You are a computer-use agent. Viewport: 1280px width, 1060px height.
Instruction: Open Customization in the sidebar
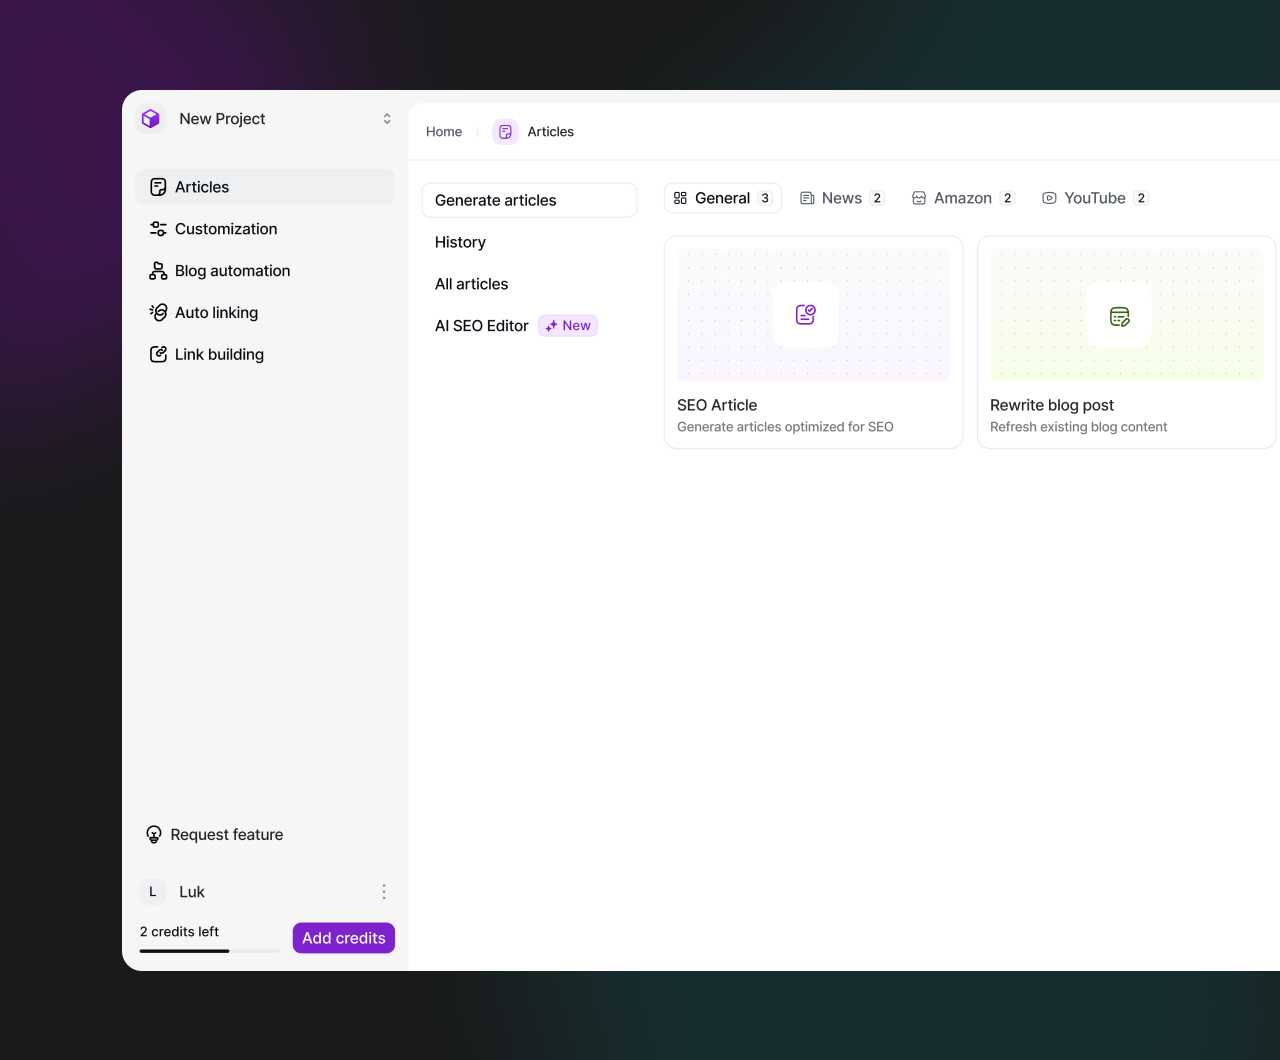coord(265,229)
